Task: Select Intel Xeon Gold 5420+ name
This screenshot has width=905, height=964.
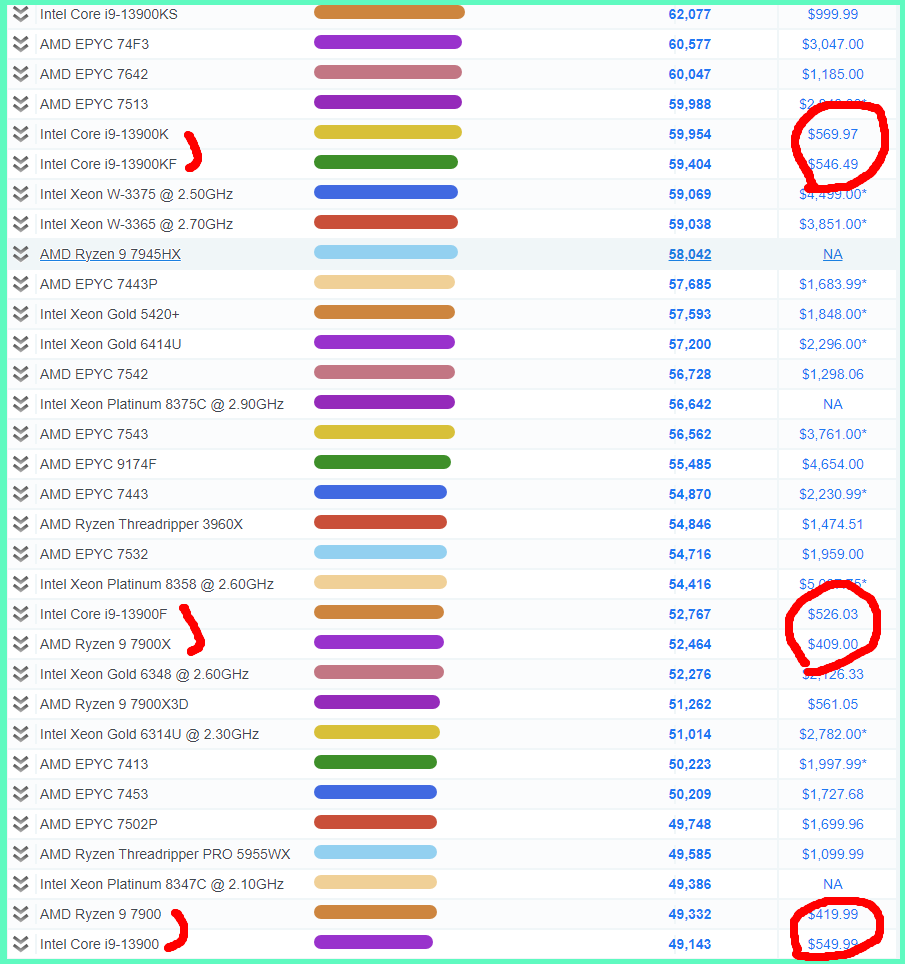Action: 109,314
